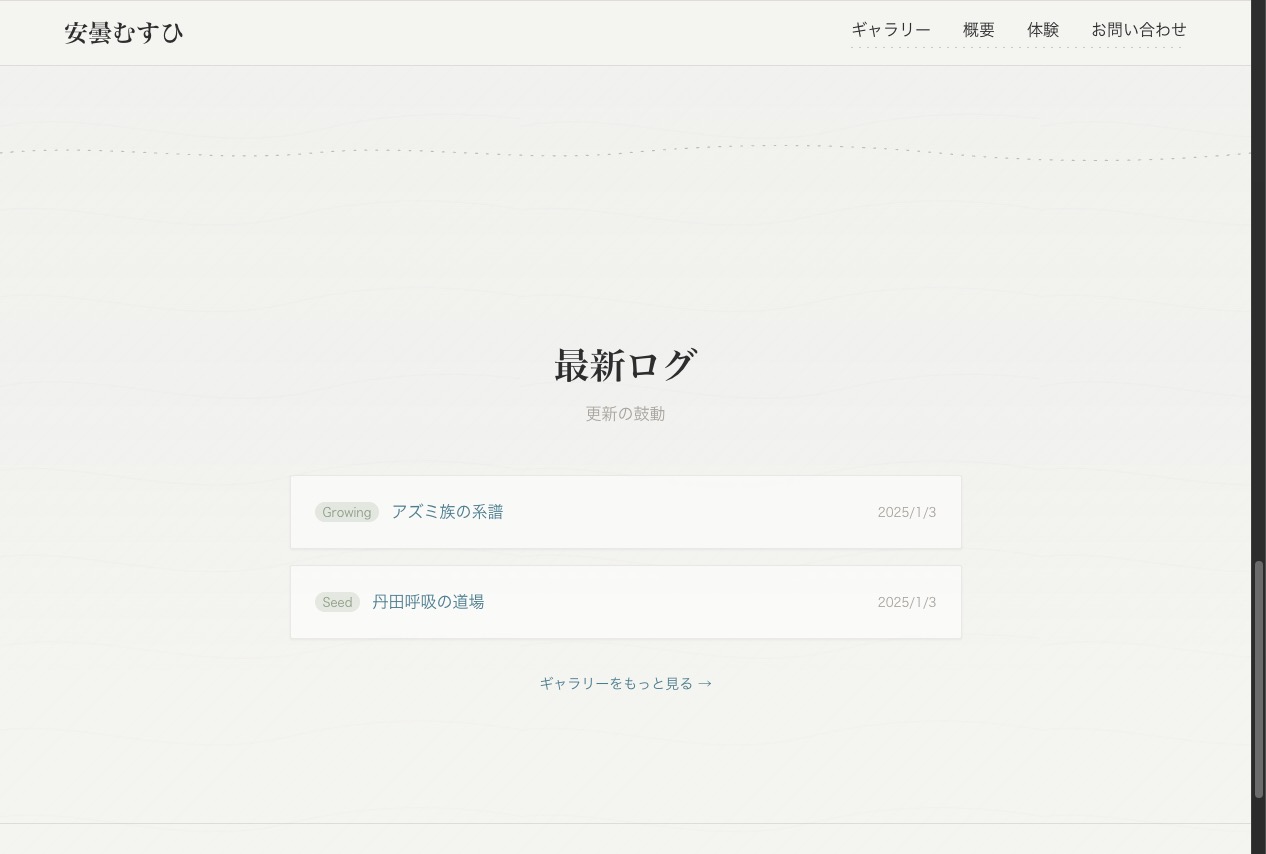Open the 概要 navigation item
Viewport: 1266px width, 854px height.
pyautogui.click(x=978, y=30)
